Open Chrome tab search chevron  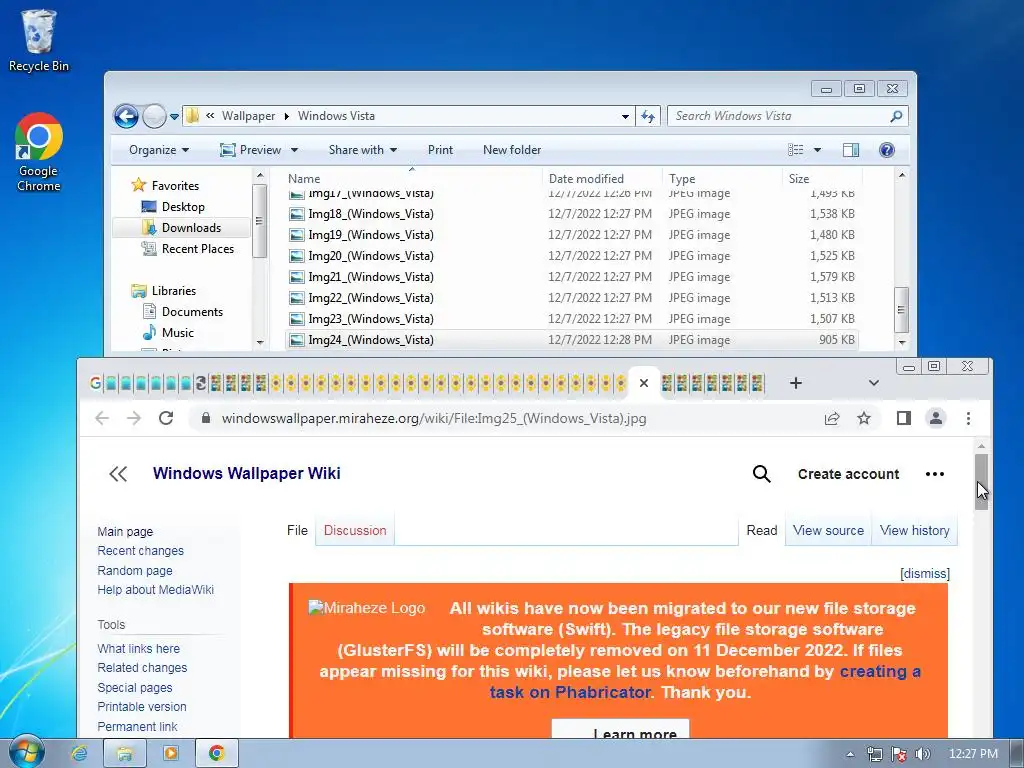click(x=873, y=383)
